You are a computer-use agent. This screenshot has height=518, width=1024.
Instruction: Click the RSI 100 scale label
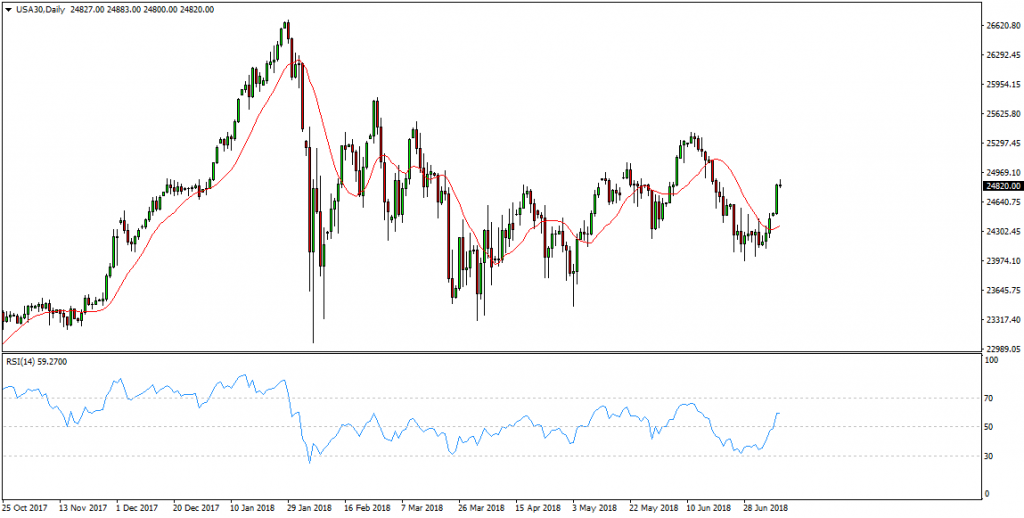pyautogui.click(x=993, y=360)
